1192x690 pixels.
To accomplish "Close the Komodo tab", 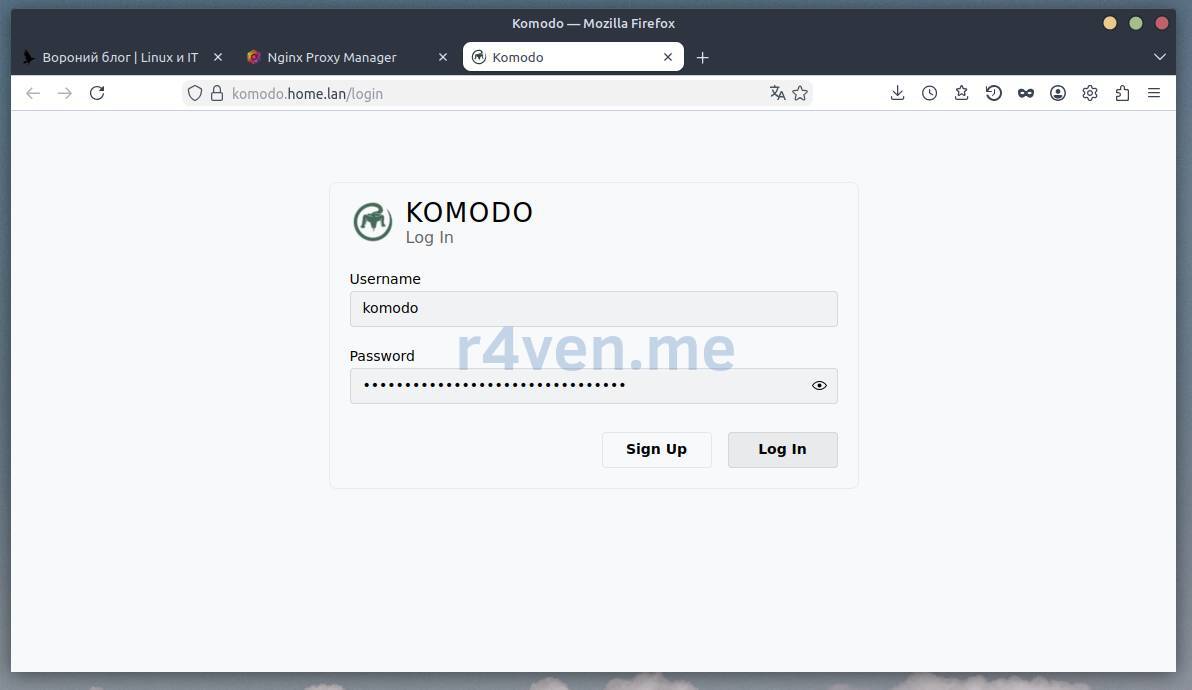I will click(x=668, y=57).
